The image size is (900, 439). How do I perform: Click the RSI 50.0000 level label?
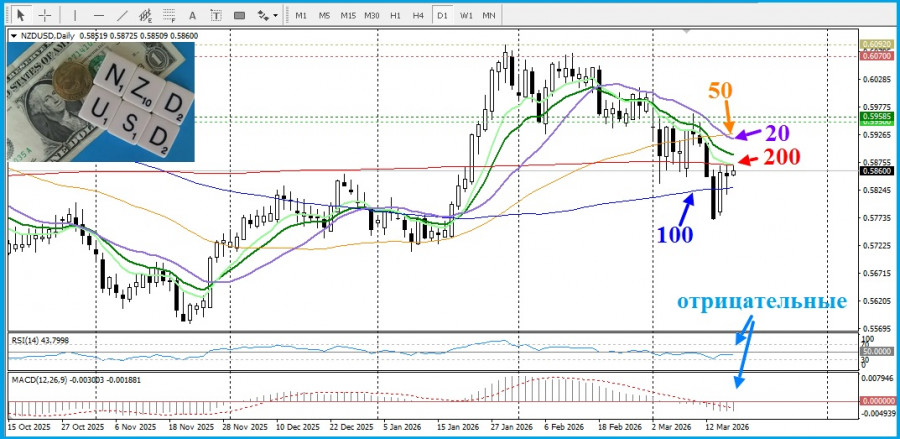pyautogui.click(x=875, y=351)
